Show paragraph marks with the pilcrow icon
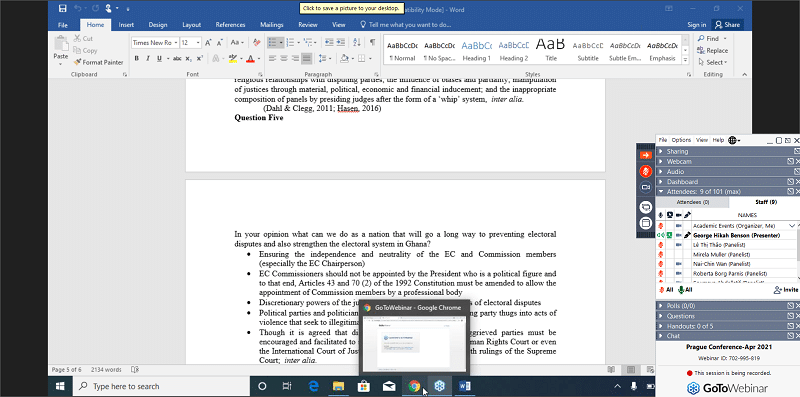The image size is (800, 397). click(372, 42)
